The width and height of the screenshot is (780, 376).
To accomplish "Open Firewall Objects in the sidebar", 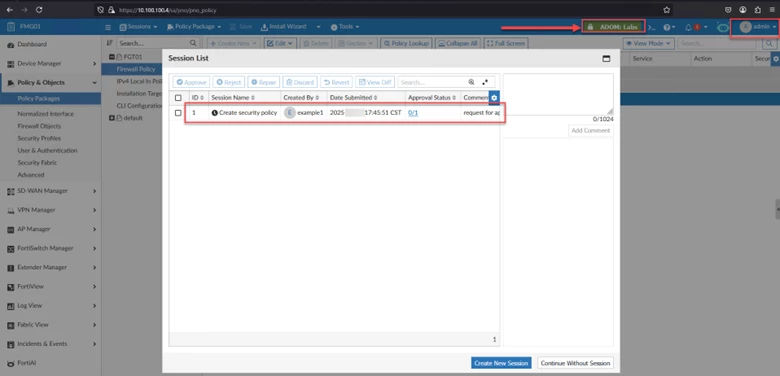I will pyautogui.click(x=39, y=126).
